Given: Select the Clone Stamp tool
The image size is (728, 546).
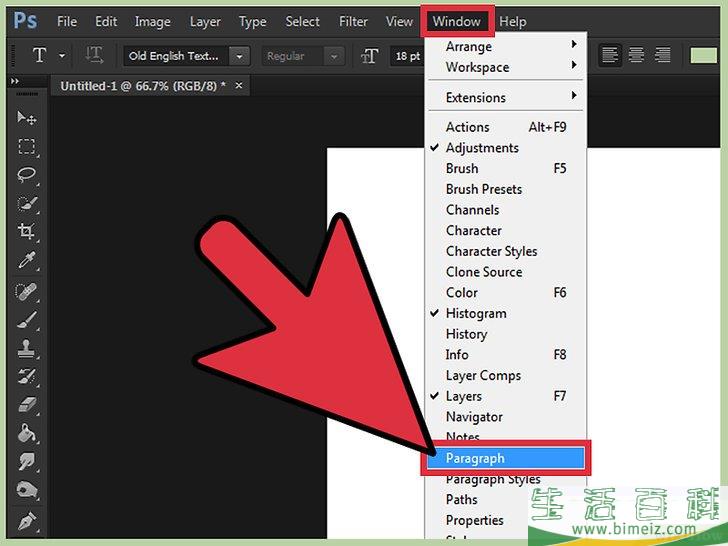Looking at the screenshot, I should 26,348.
